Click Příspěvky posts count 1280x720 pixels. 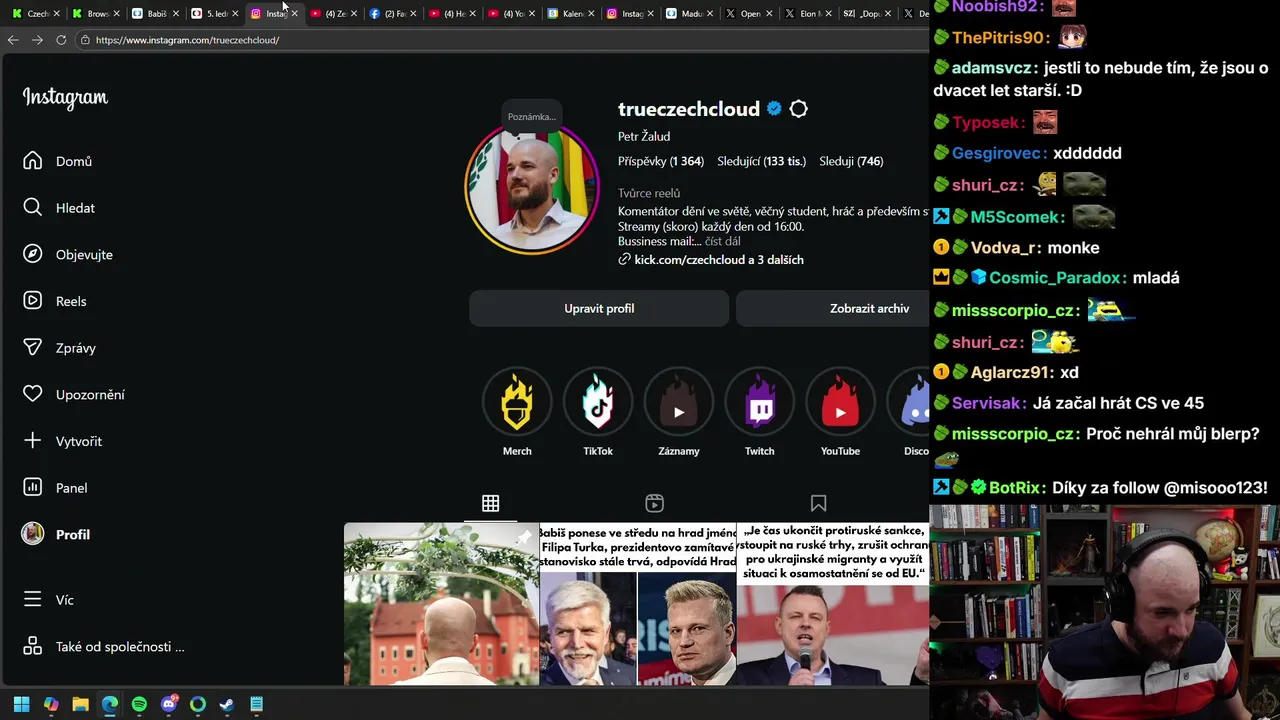pyautogui.click(x=661, y=161)
